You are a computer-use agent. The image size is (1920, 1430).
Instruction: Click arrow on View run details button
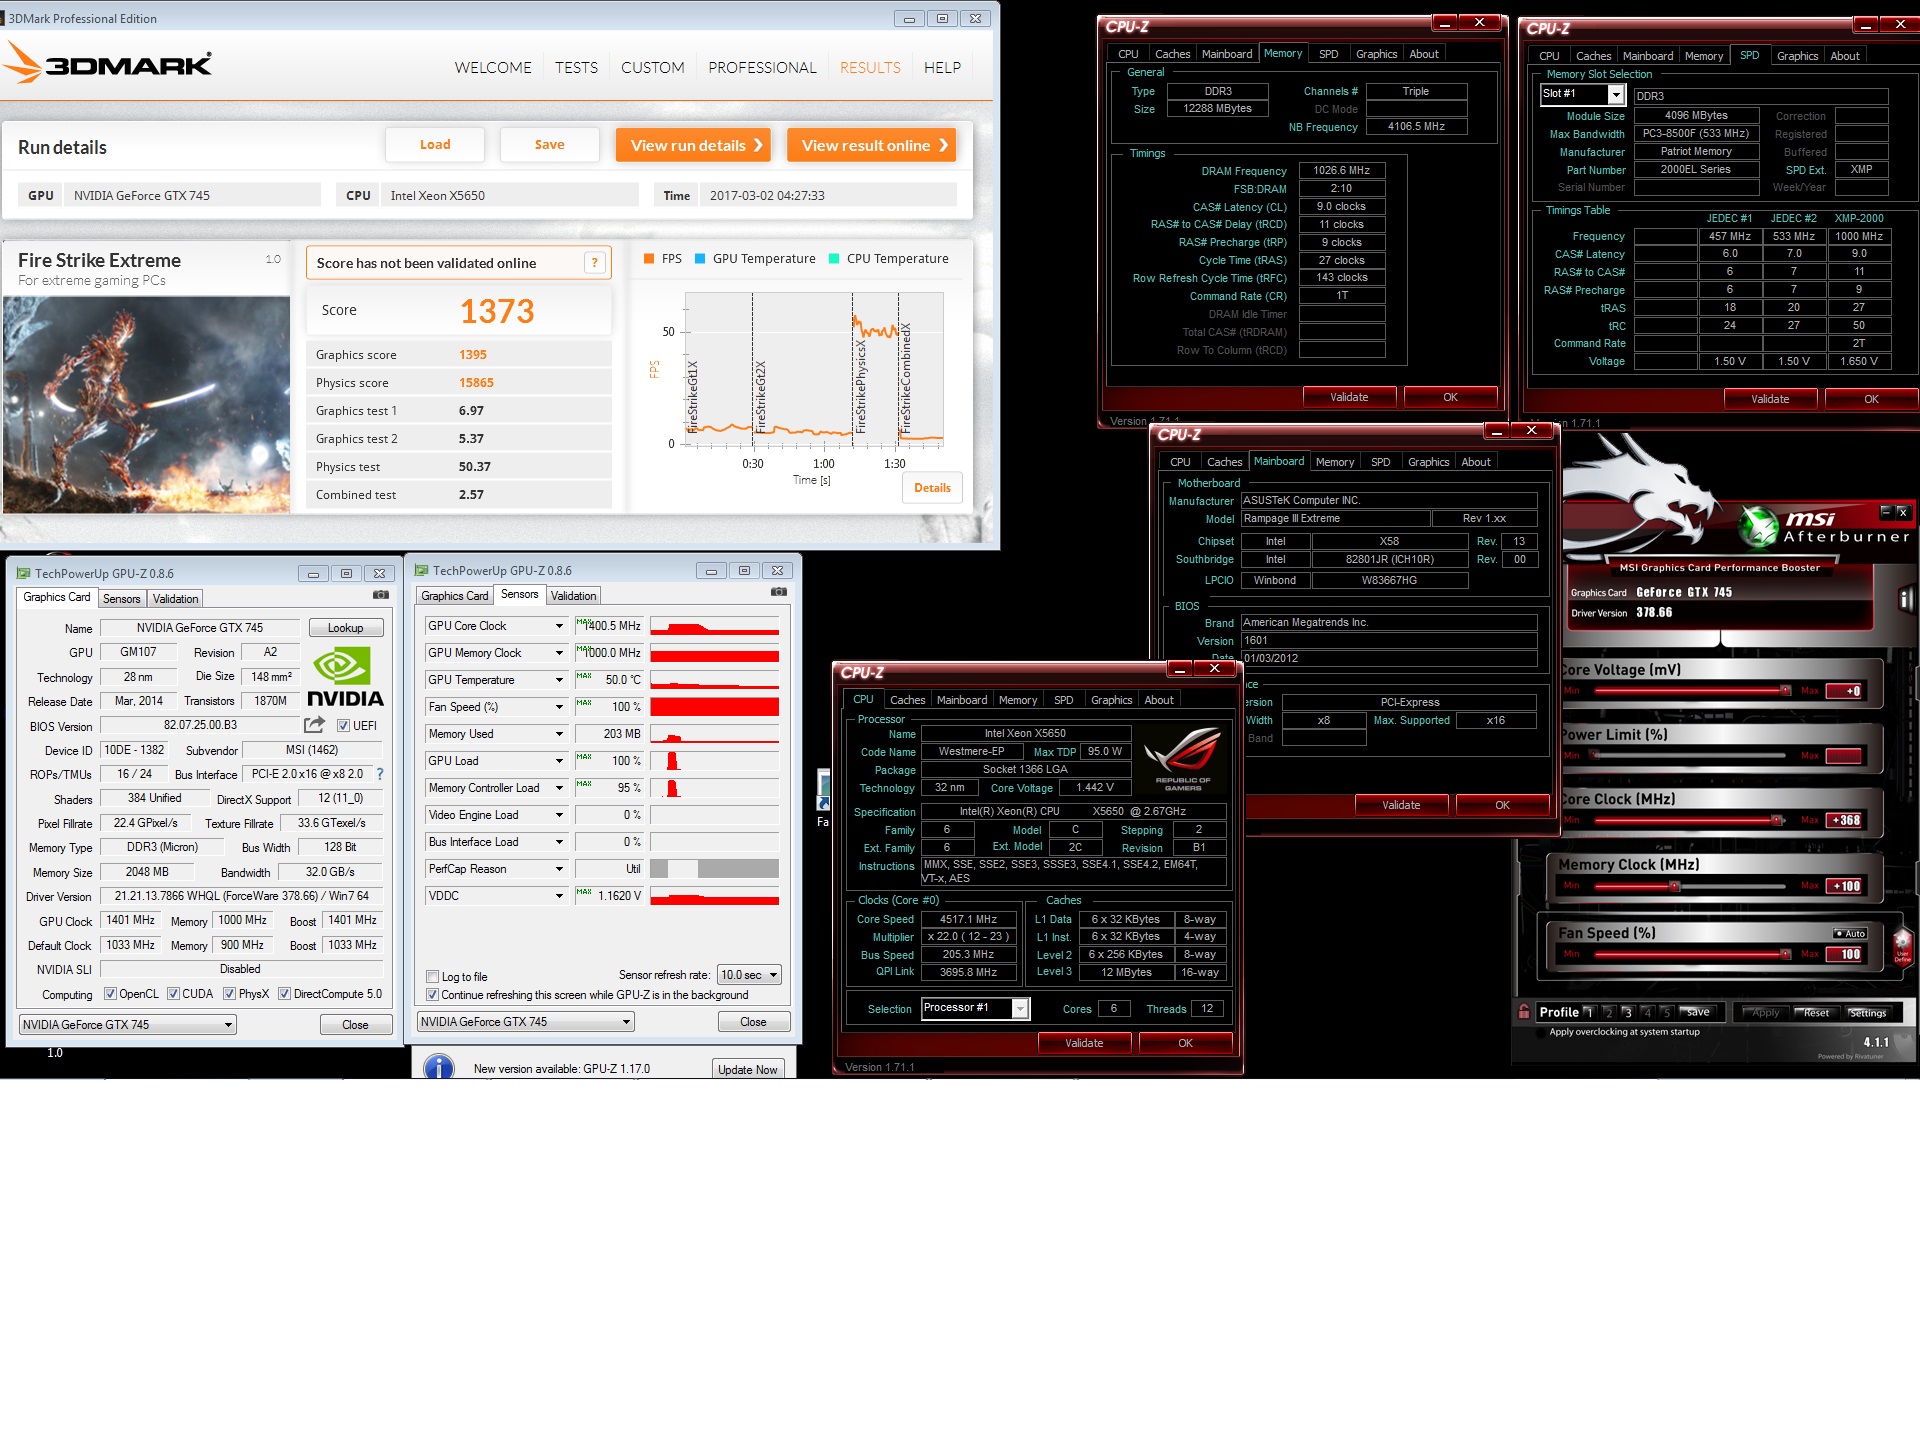tap(758, 145)
